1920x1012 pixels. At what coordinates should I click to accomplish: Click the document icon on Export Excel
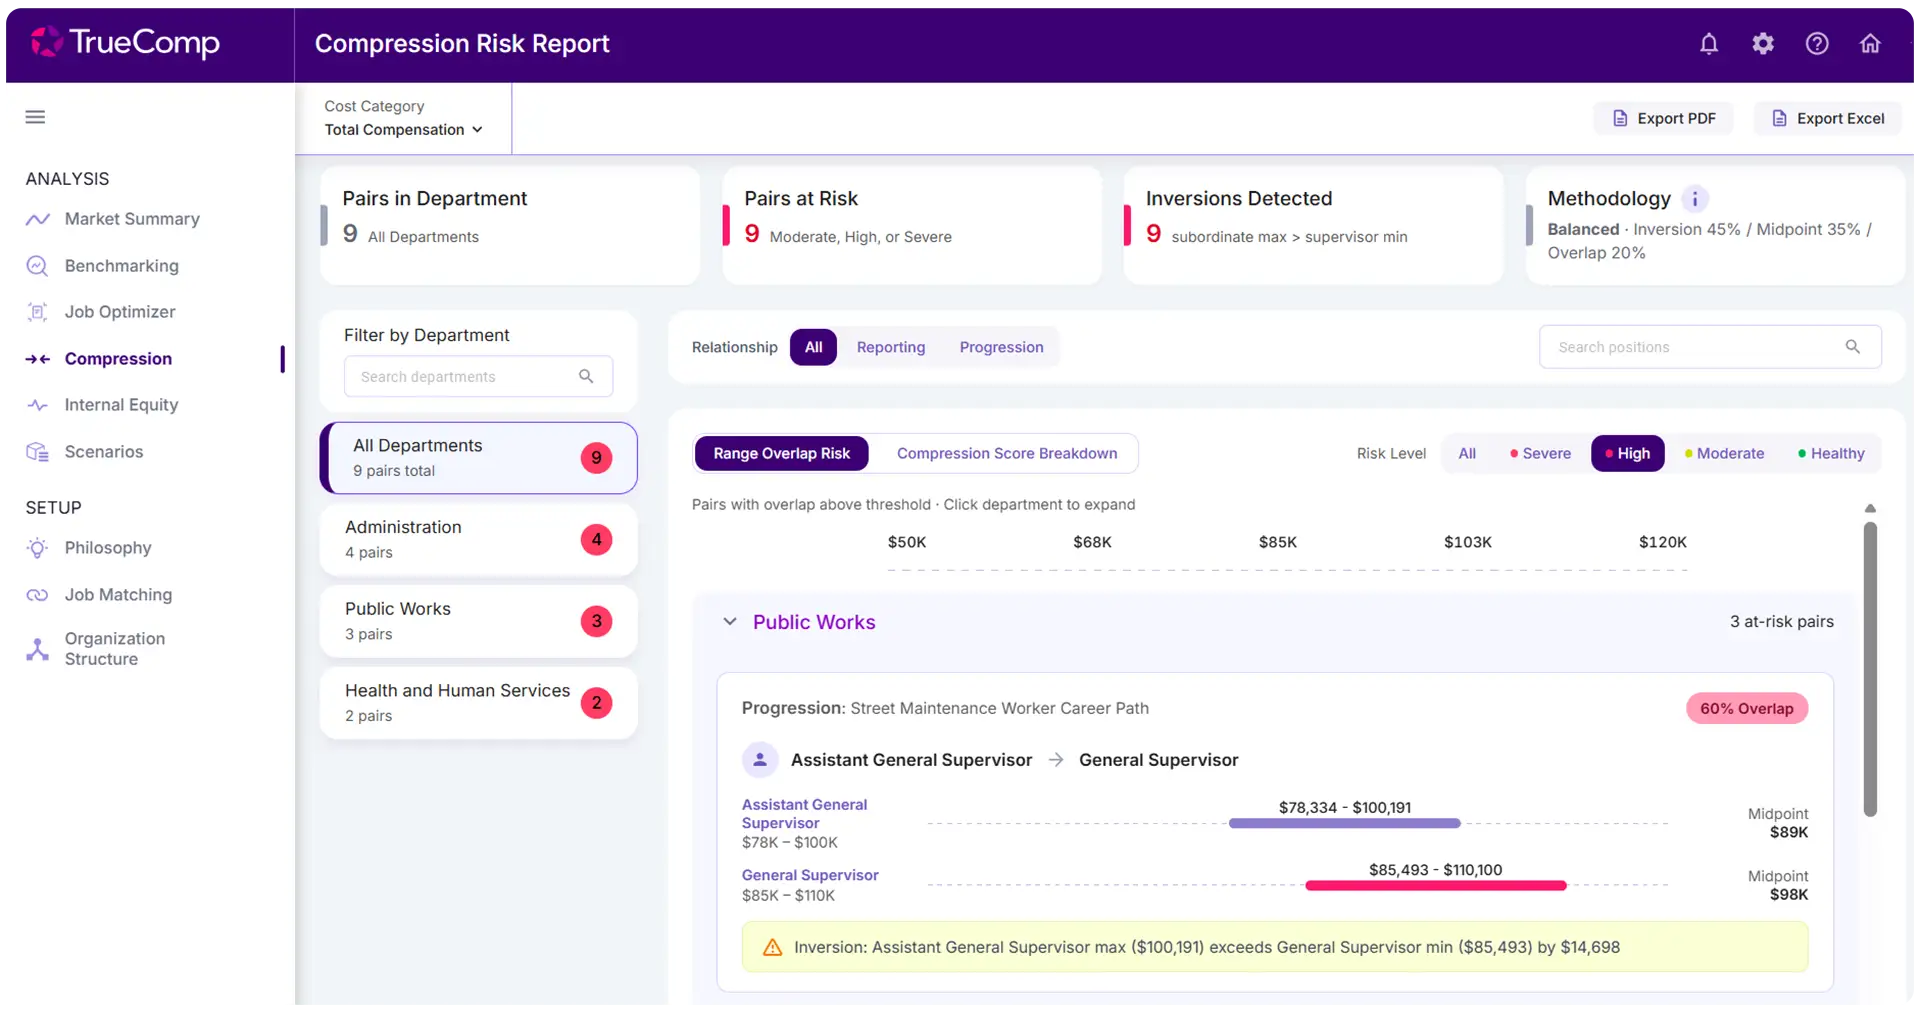point(1779,118)
